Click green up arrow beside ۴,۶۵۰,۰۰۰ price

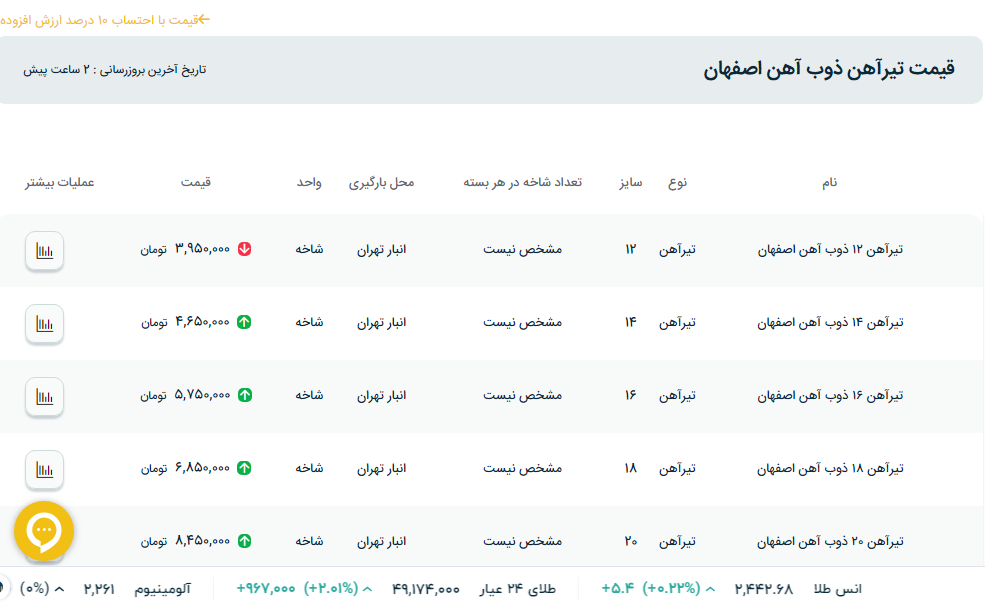[x=244, y=322]
